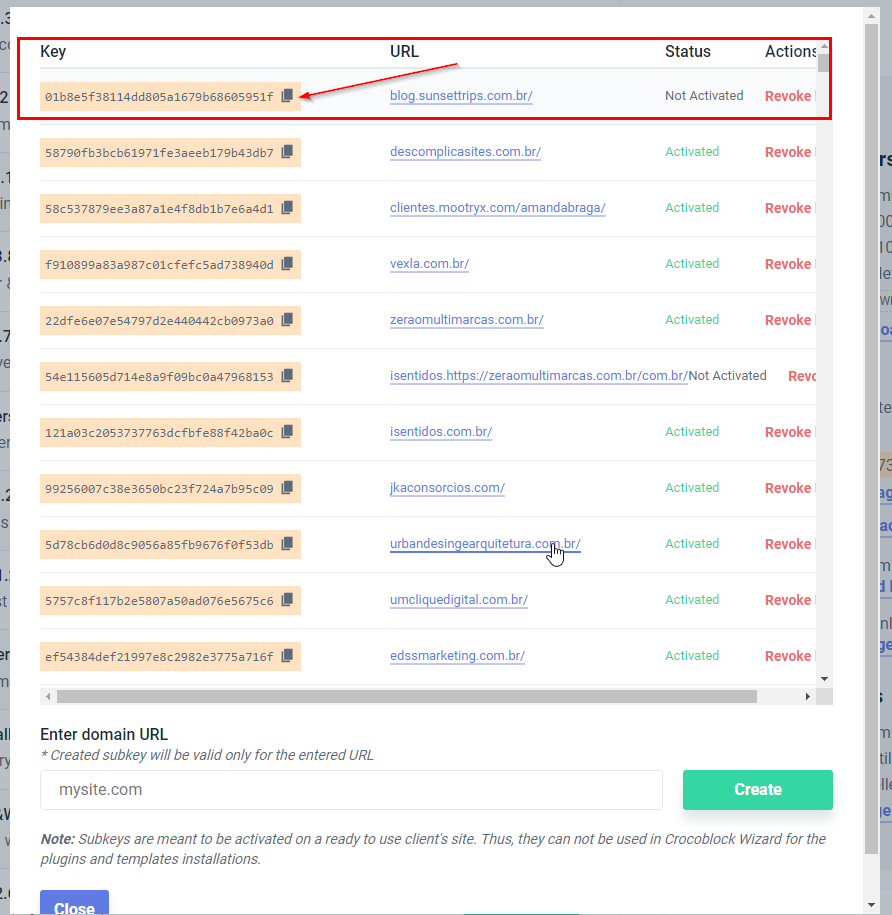Copy the vexla.com.br subkey
The height and width of the screenshot is (915, 892).
tap(287, 264)
